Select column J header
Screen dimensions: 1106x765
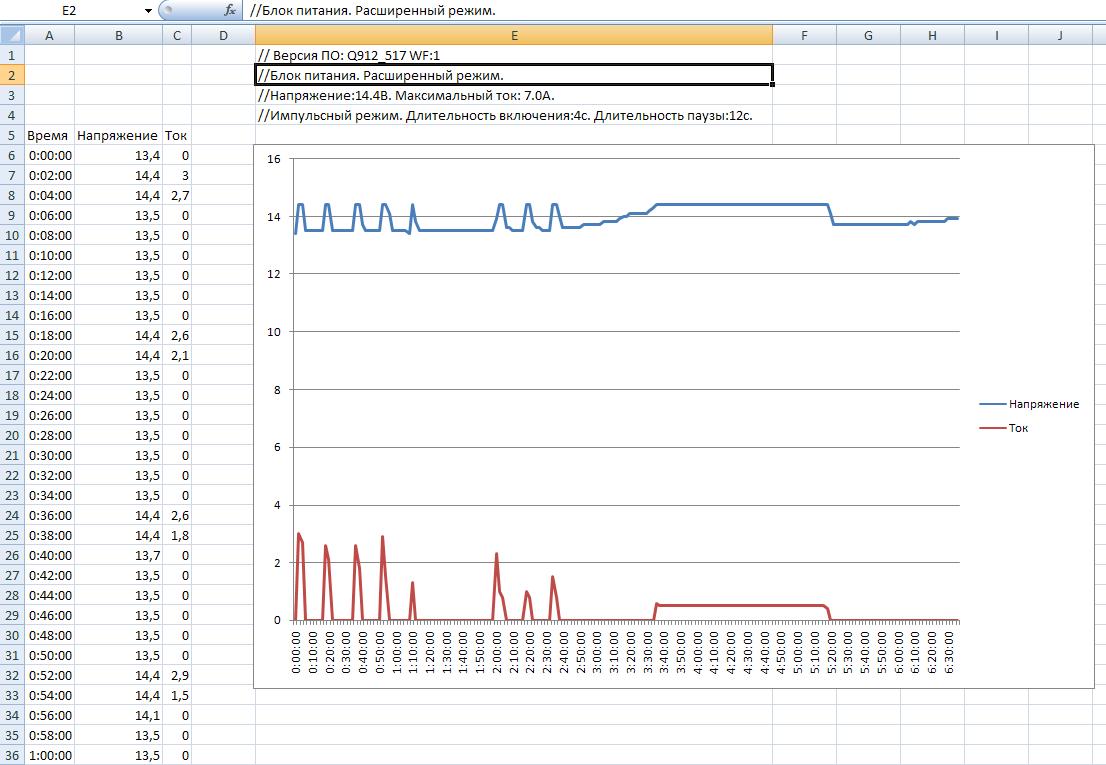1060,35
